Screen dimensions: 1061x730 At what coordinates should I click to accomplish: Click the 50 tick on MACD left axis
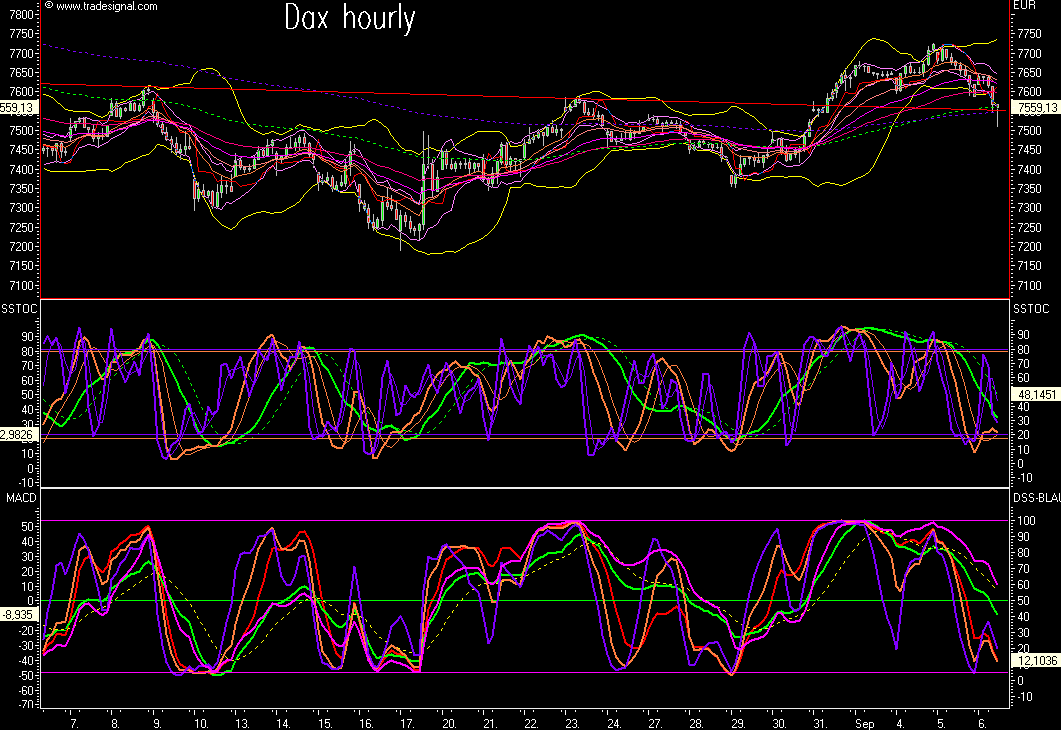click(28, 526)
